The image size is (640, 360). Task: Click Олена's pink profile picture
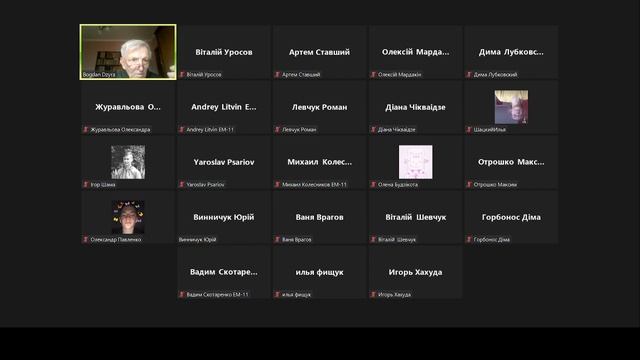pyautogui.click(x=416, y=162)
